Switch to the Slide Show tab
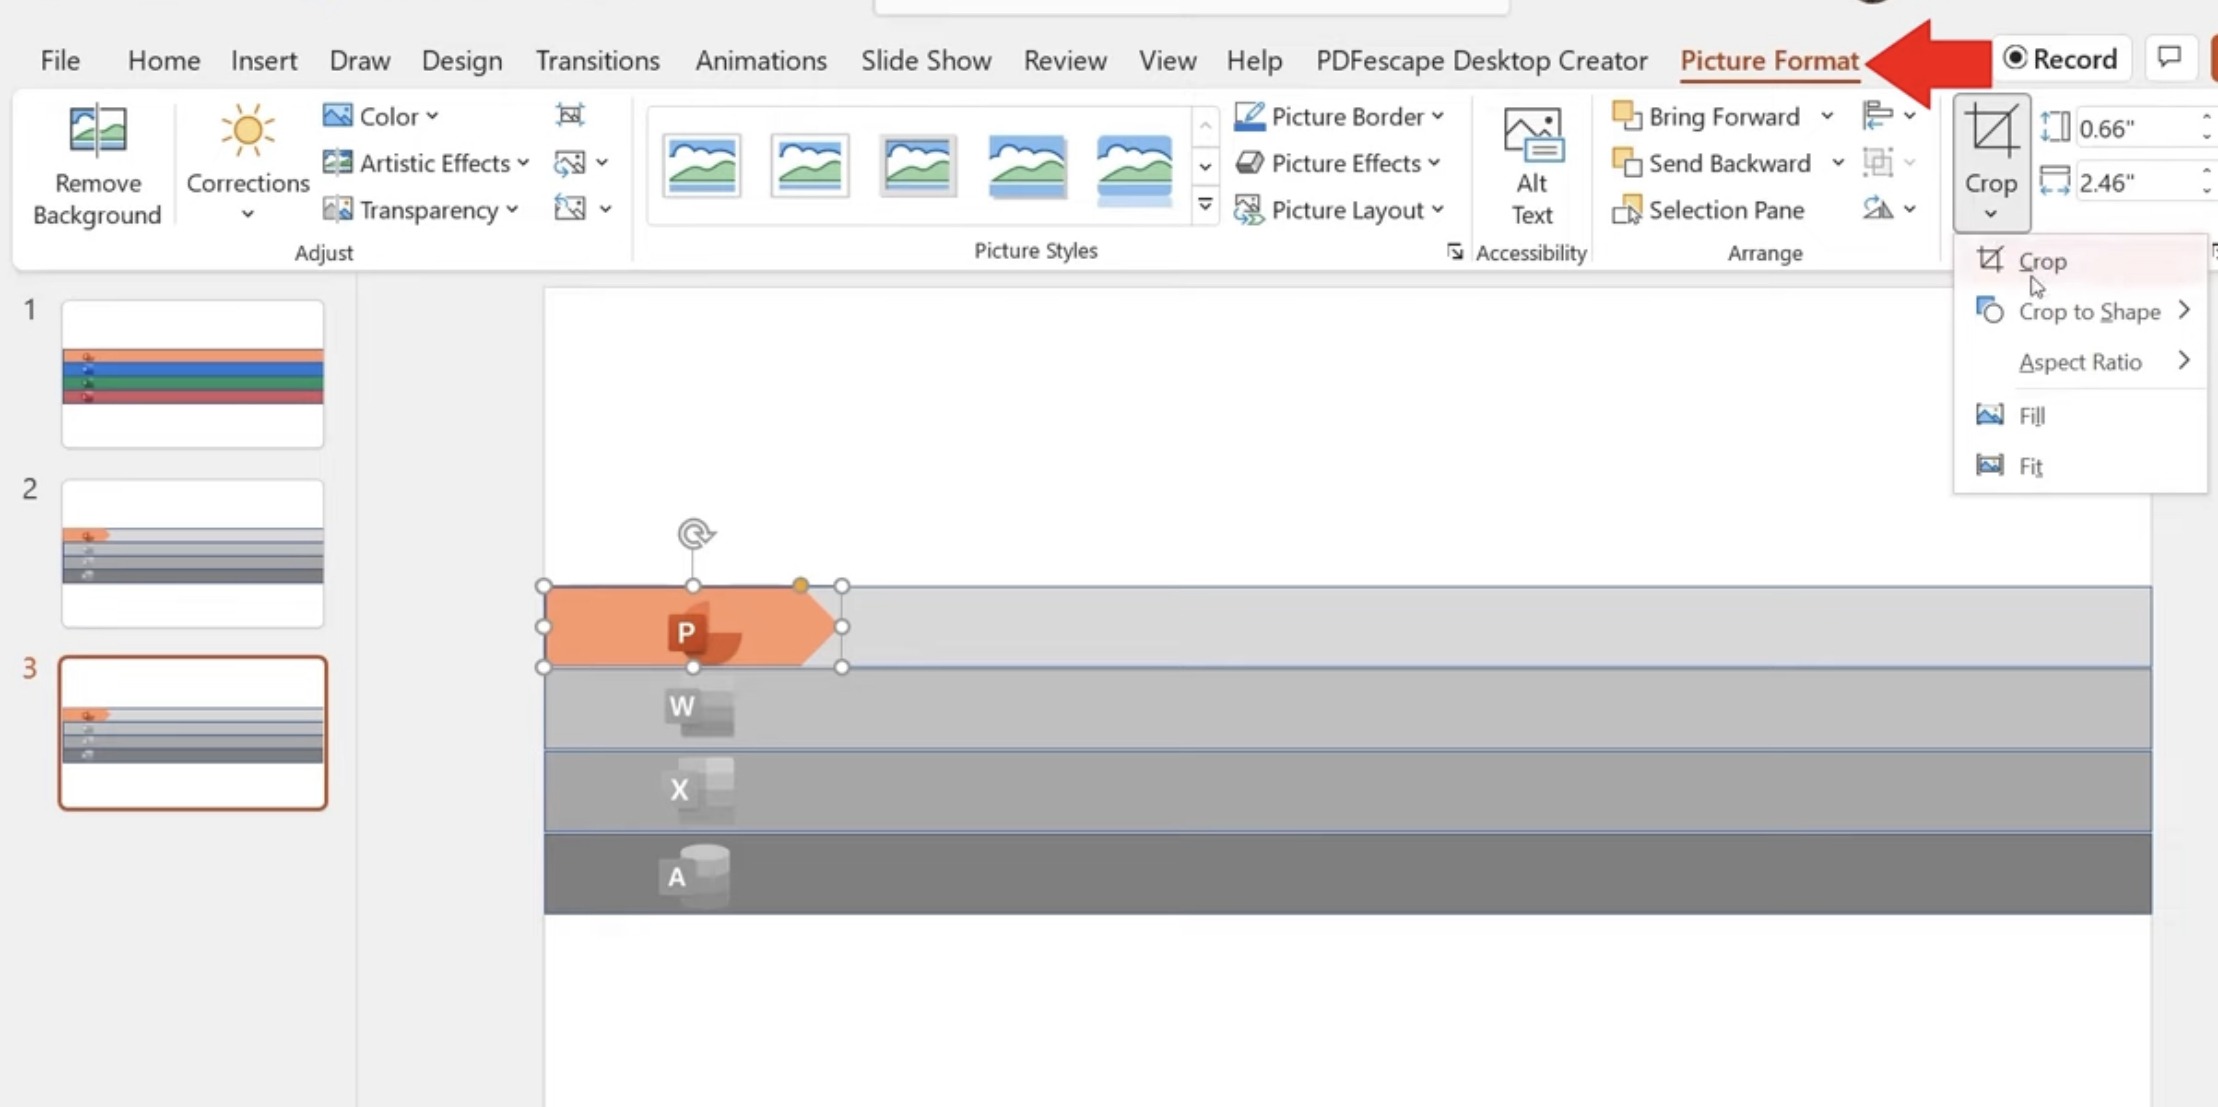 point(926,60)
